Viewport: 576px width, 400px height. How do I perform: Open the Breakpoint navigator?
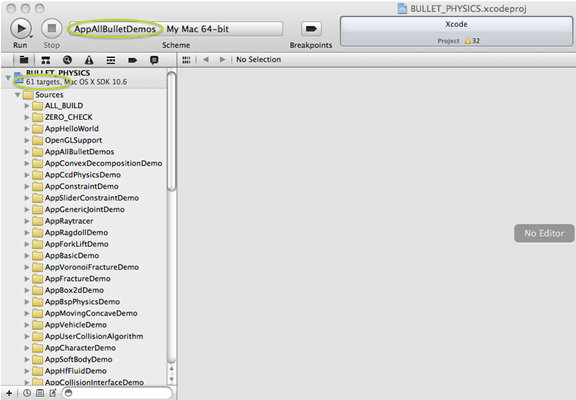tap(133, 60)
